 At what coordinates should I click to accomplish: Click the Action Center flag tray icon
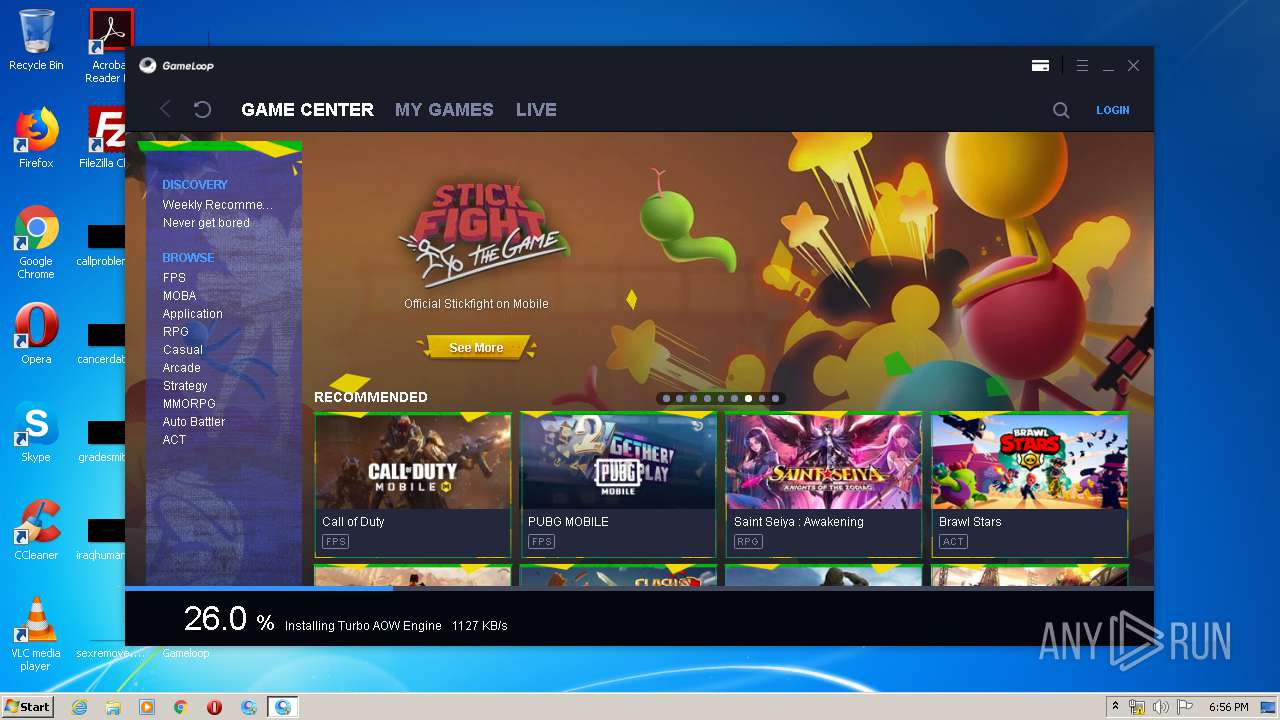1184,707
